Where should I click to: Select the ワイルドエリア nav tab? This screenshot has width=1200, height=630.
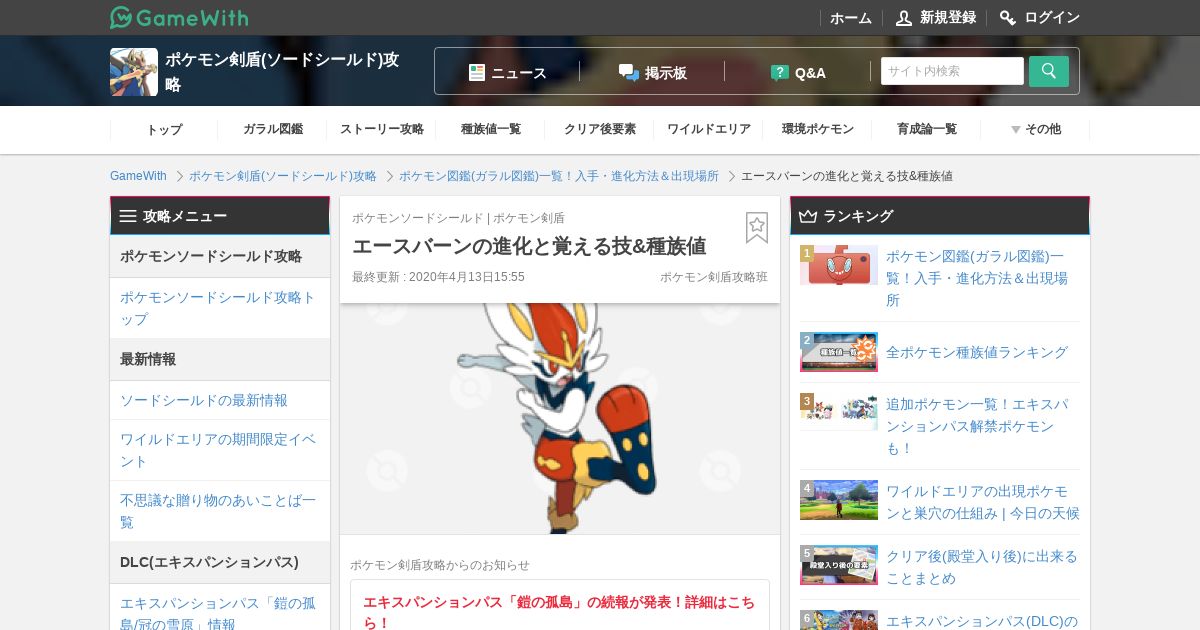pos(709,129)
